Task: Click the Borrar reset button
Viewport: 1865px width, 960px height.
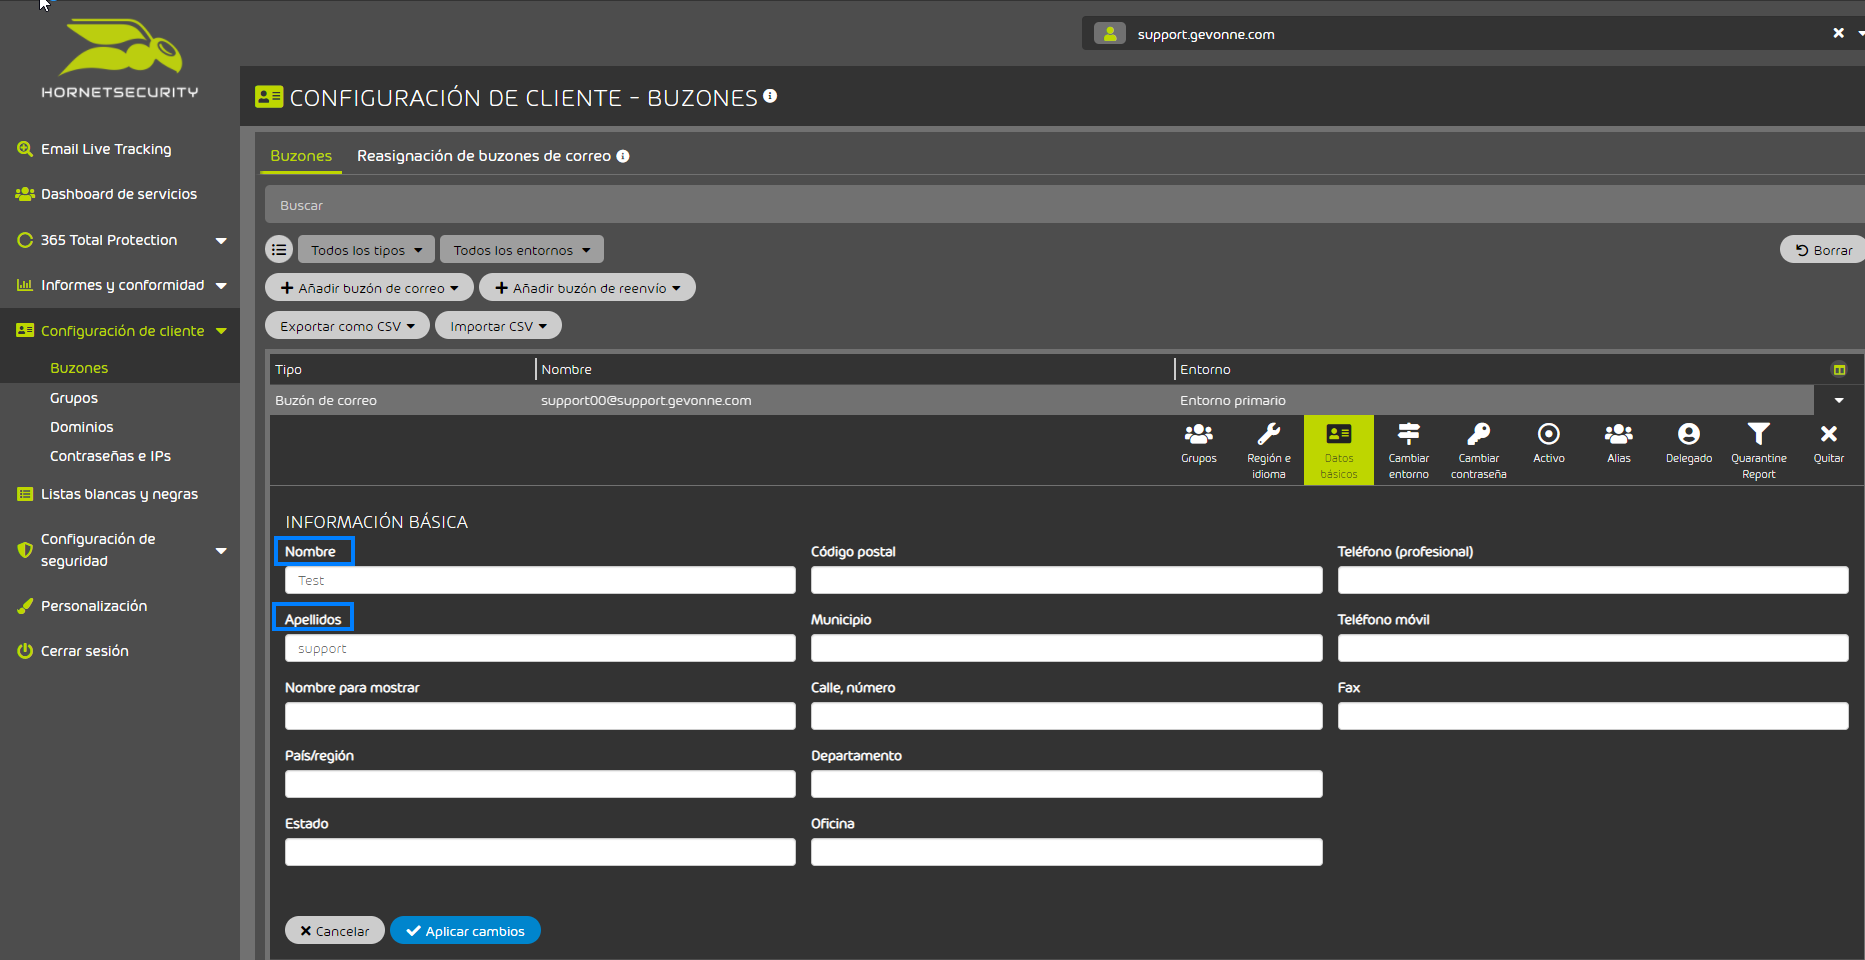Action: click(1824, 249)
